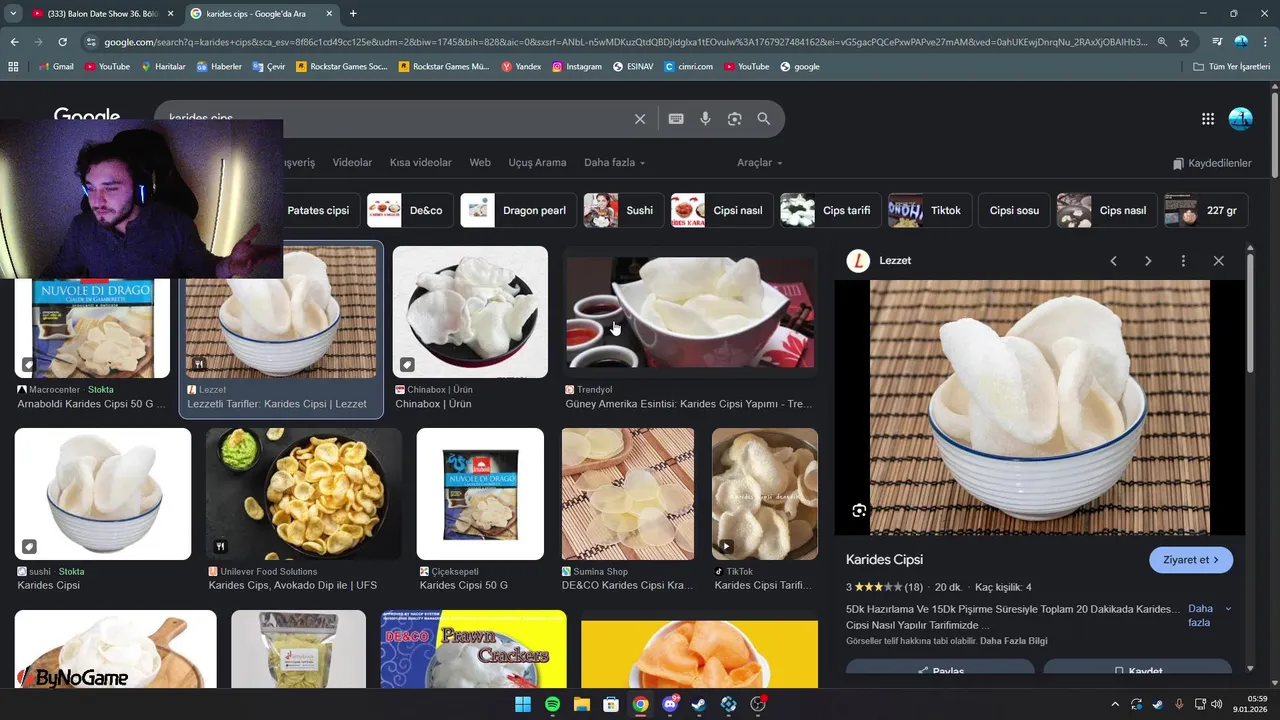
Task: Open Rockstar Games Soc... bookmark
Action: pos(341,66)
